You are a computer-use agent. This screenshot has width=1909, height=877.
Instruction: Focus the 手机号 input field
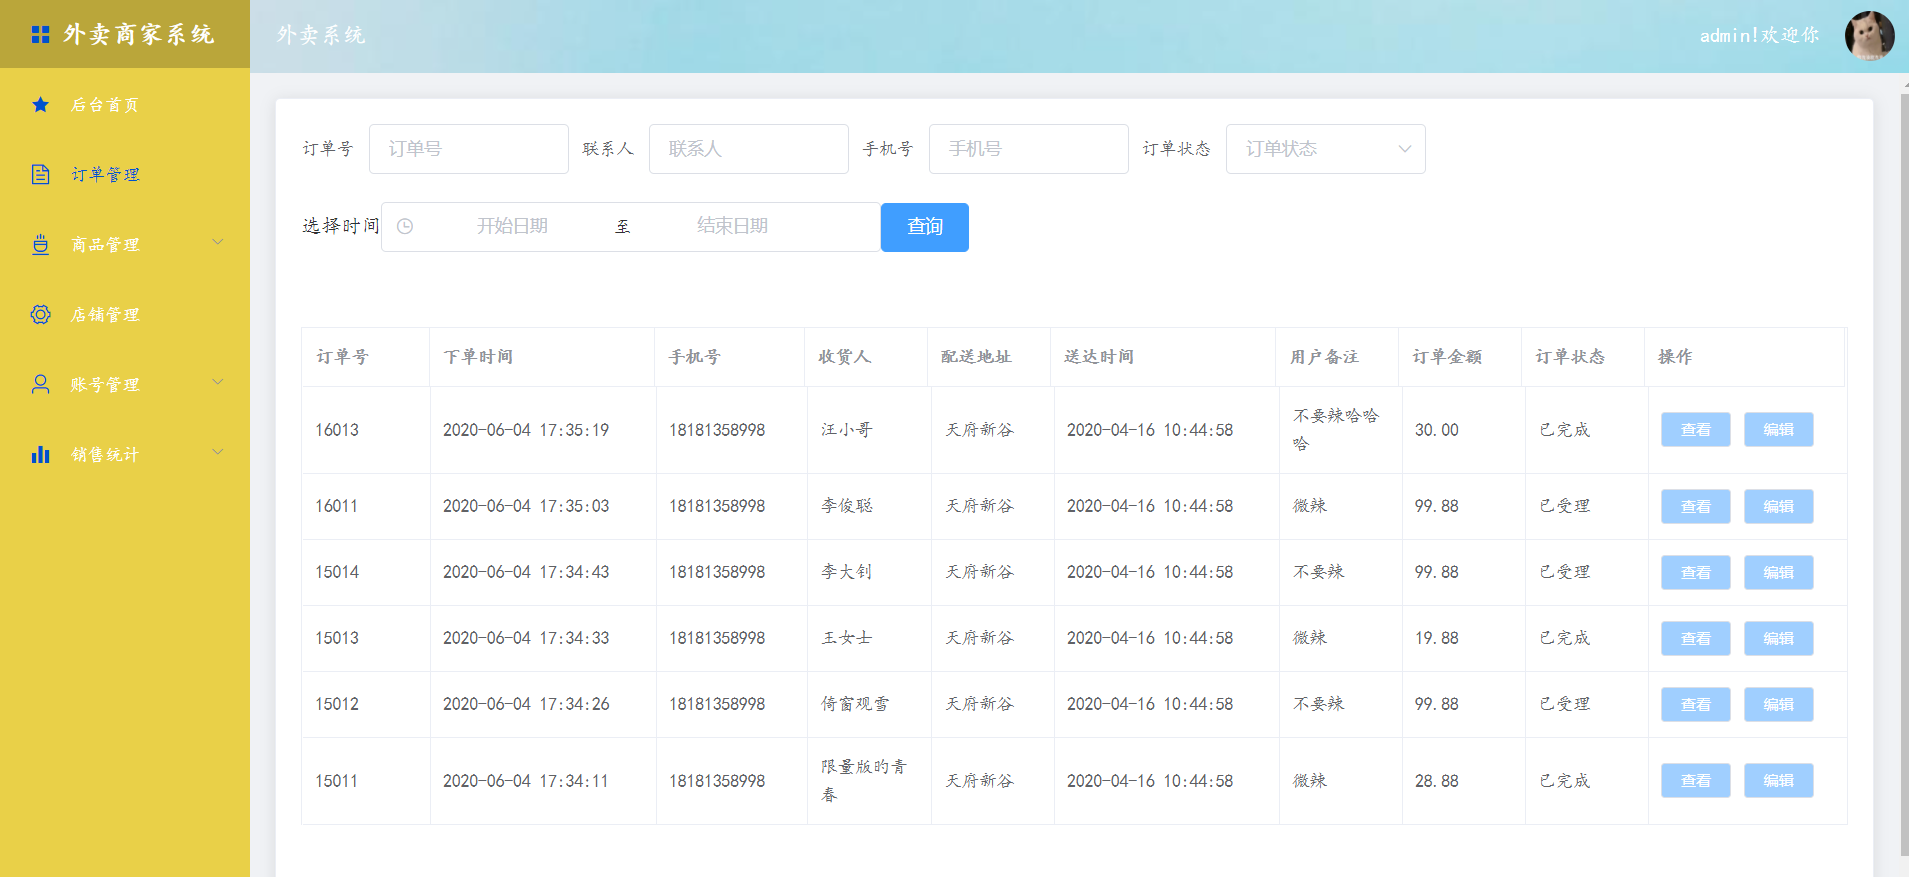click(1029, 149)
